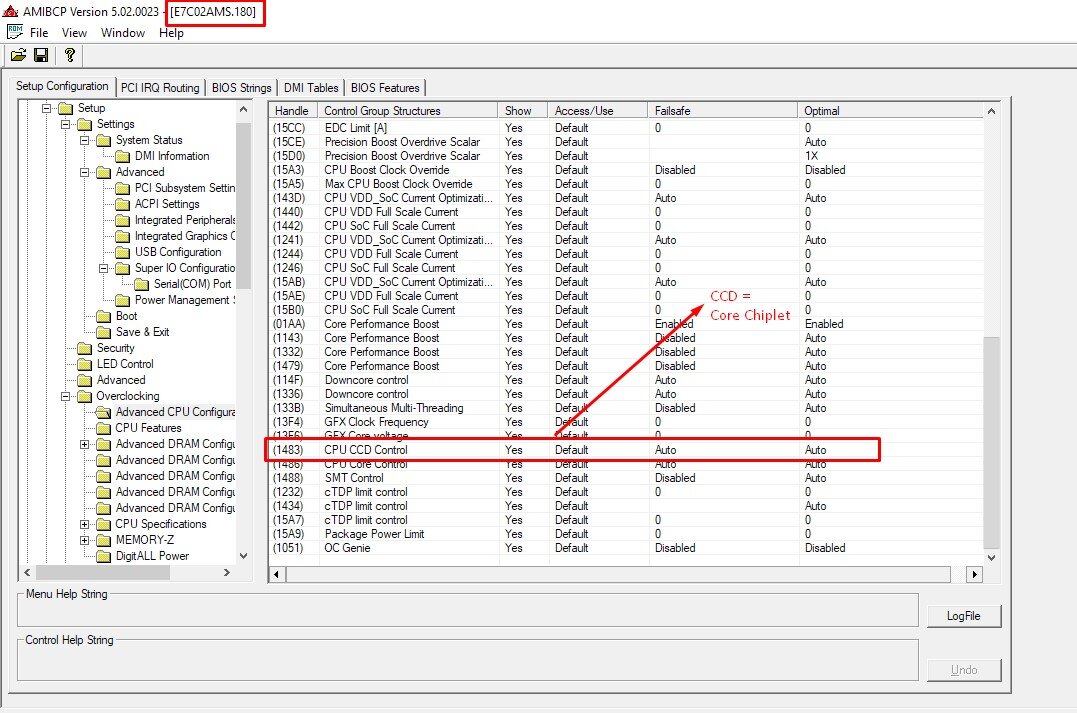This screenshot has height=713, width=1077.
Task: Select the Package Power Limit row
Action: coord(626,534)
